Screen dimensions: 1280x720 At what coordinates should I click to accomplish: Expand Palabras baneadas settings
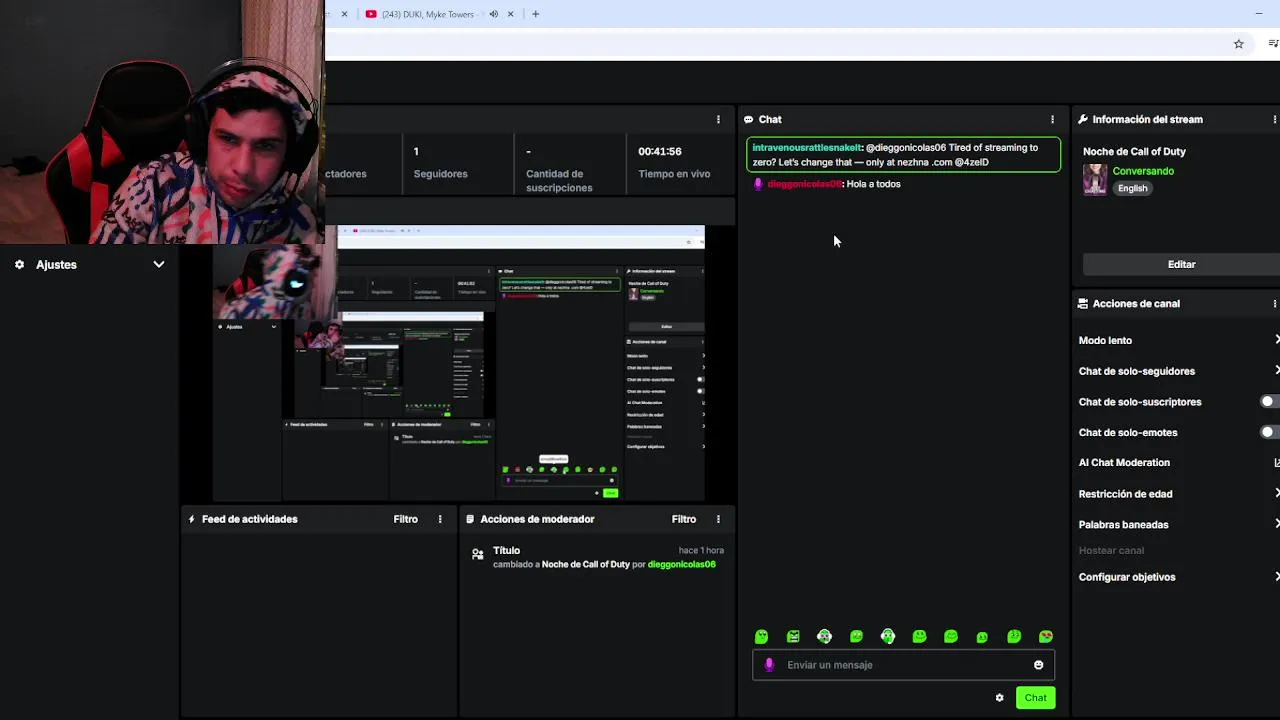1277,524
